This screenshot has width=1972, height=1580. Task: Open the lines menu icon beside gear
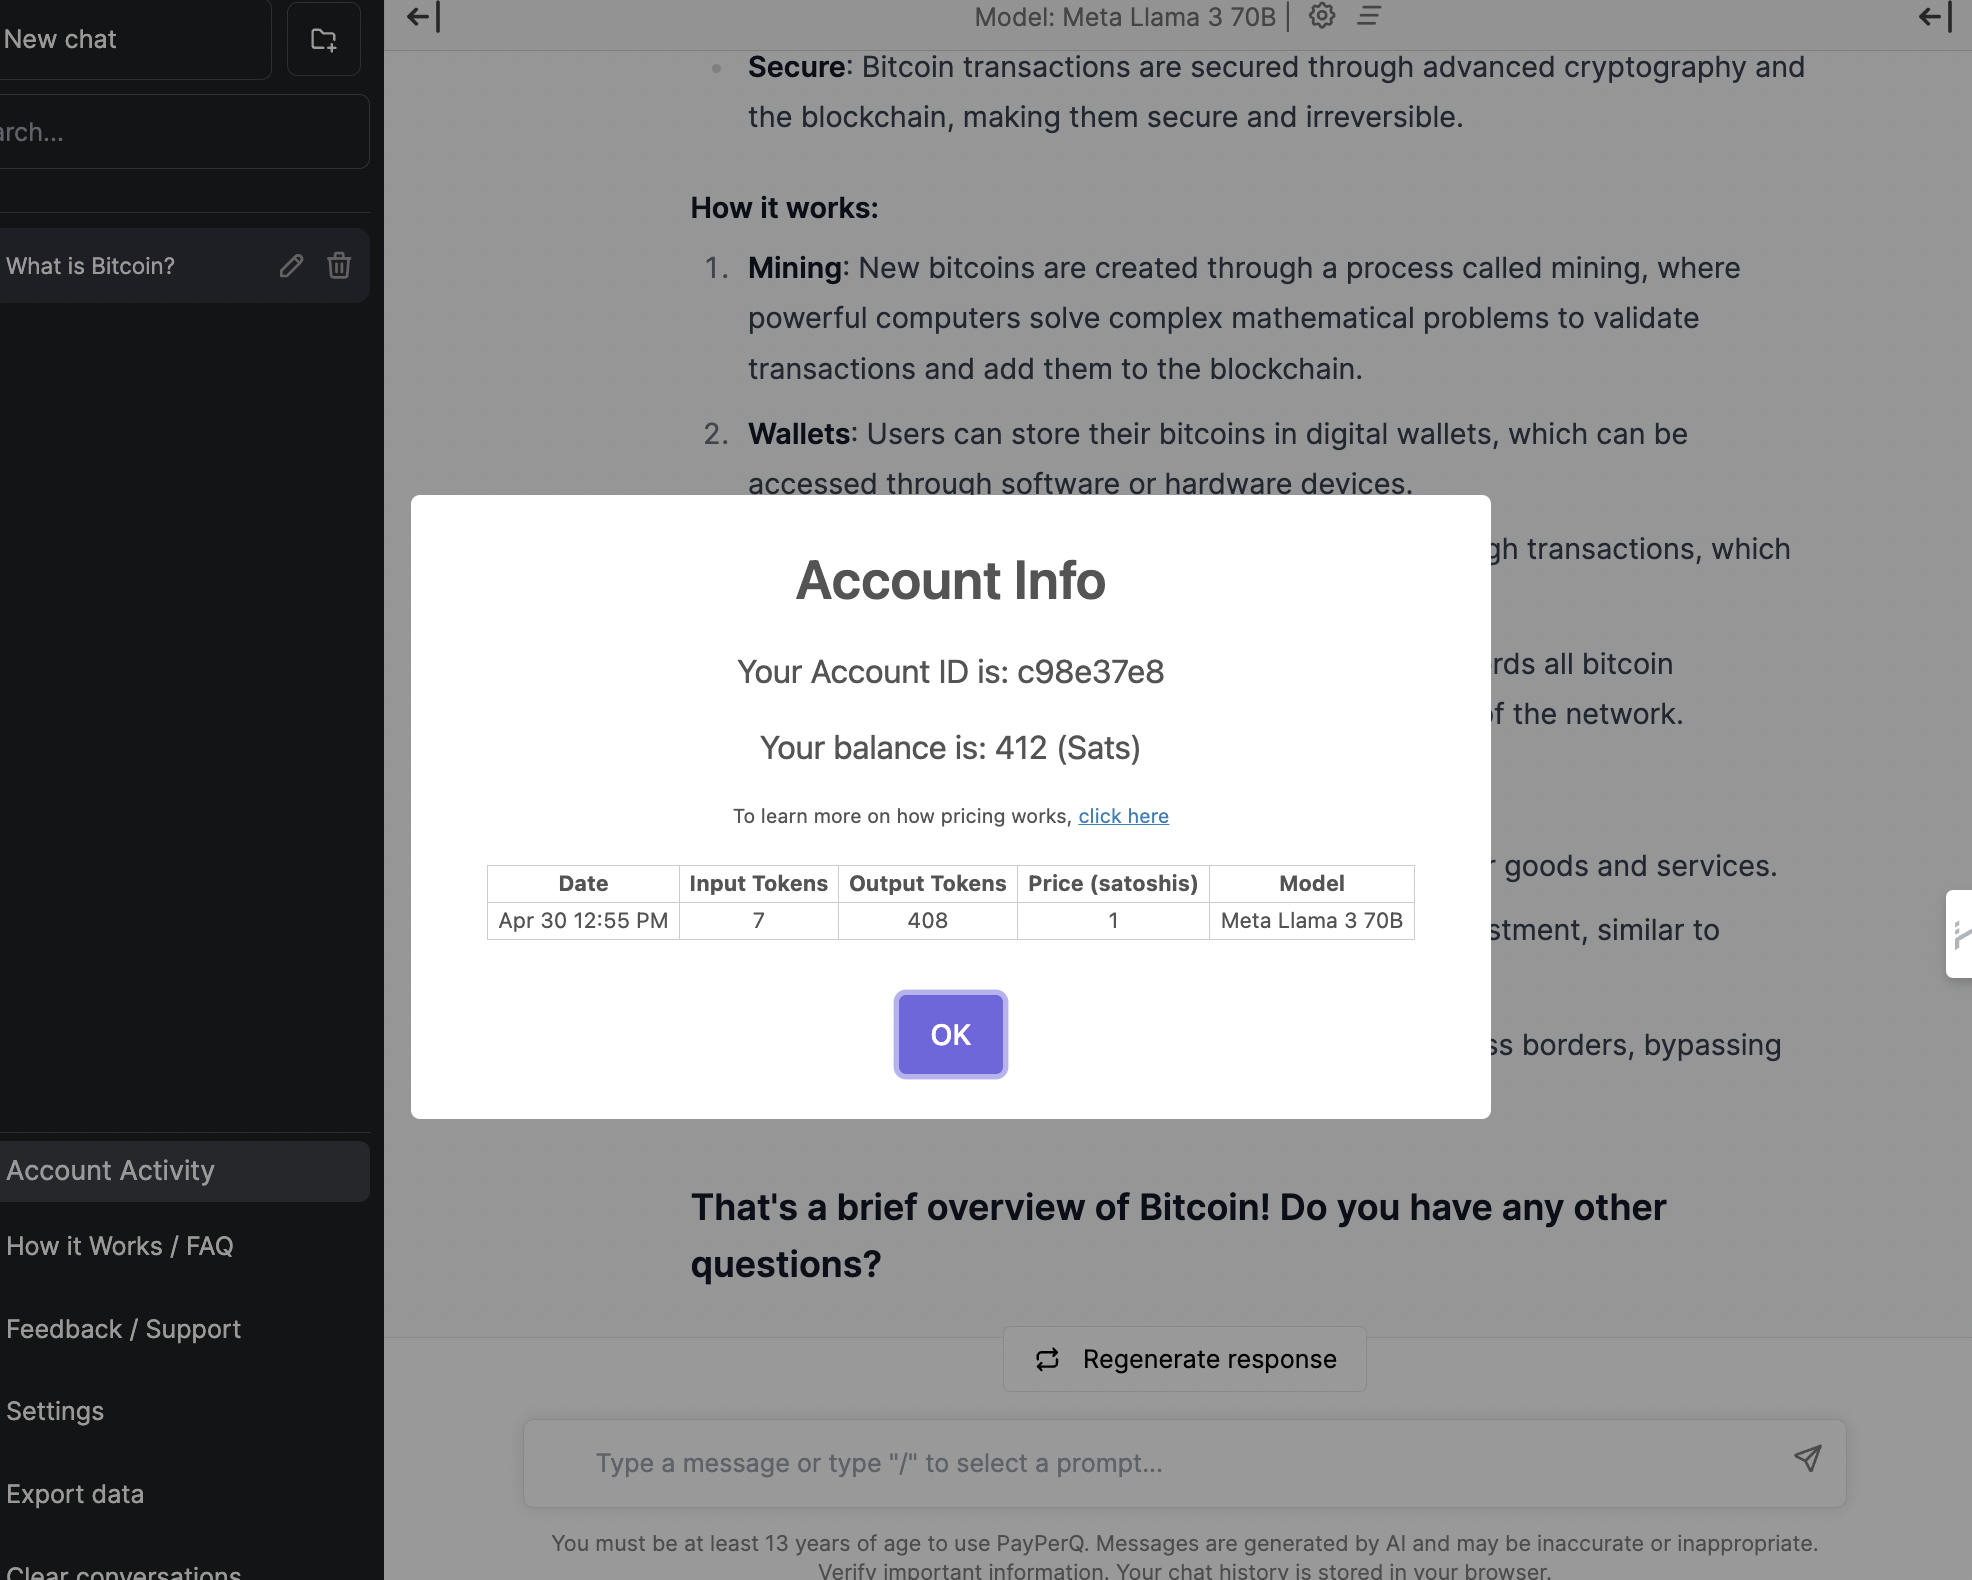click(1369, 16)
